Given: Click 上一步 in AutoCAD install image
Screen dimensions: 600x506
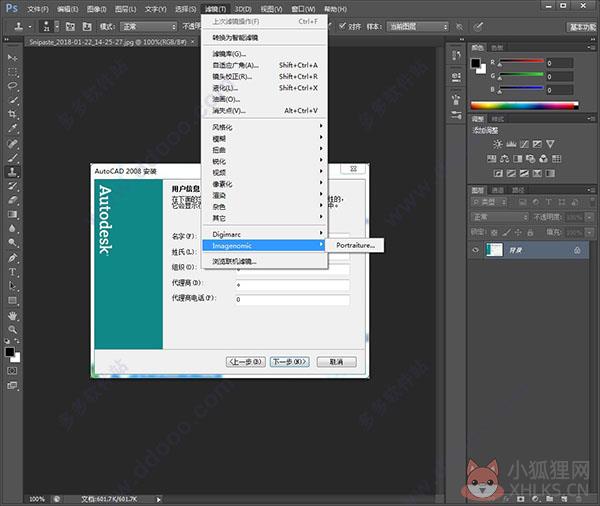Looking at the screenshot, I should click(x=246, y=362).
